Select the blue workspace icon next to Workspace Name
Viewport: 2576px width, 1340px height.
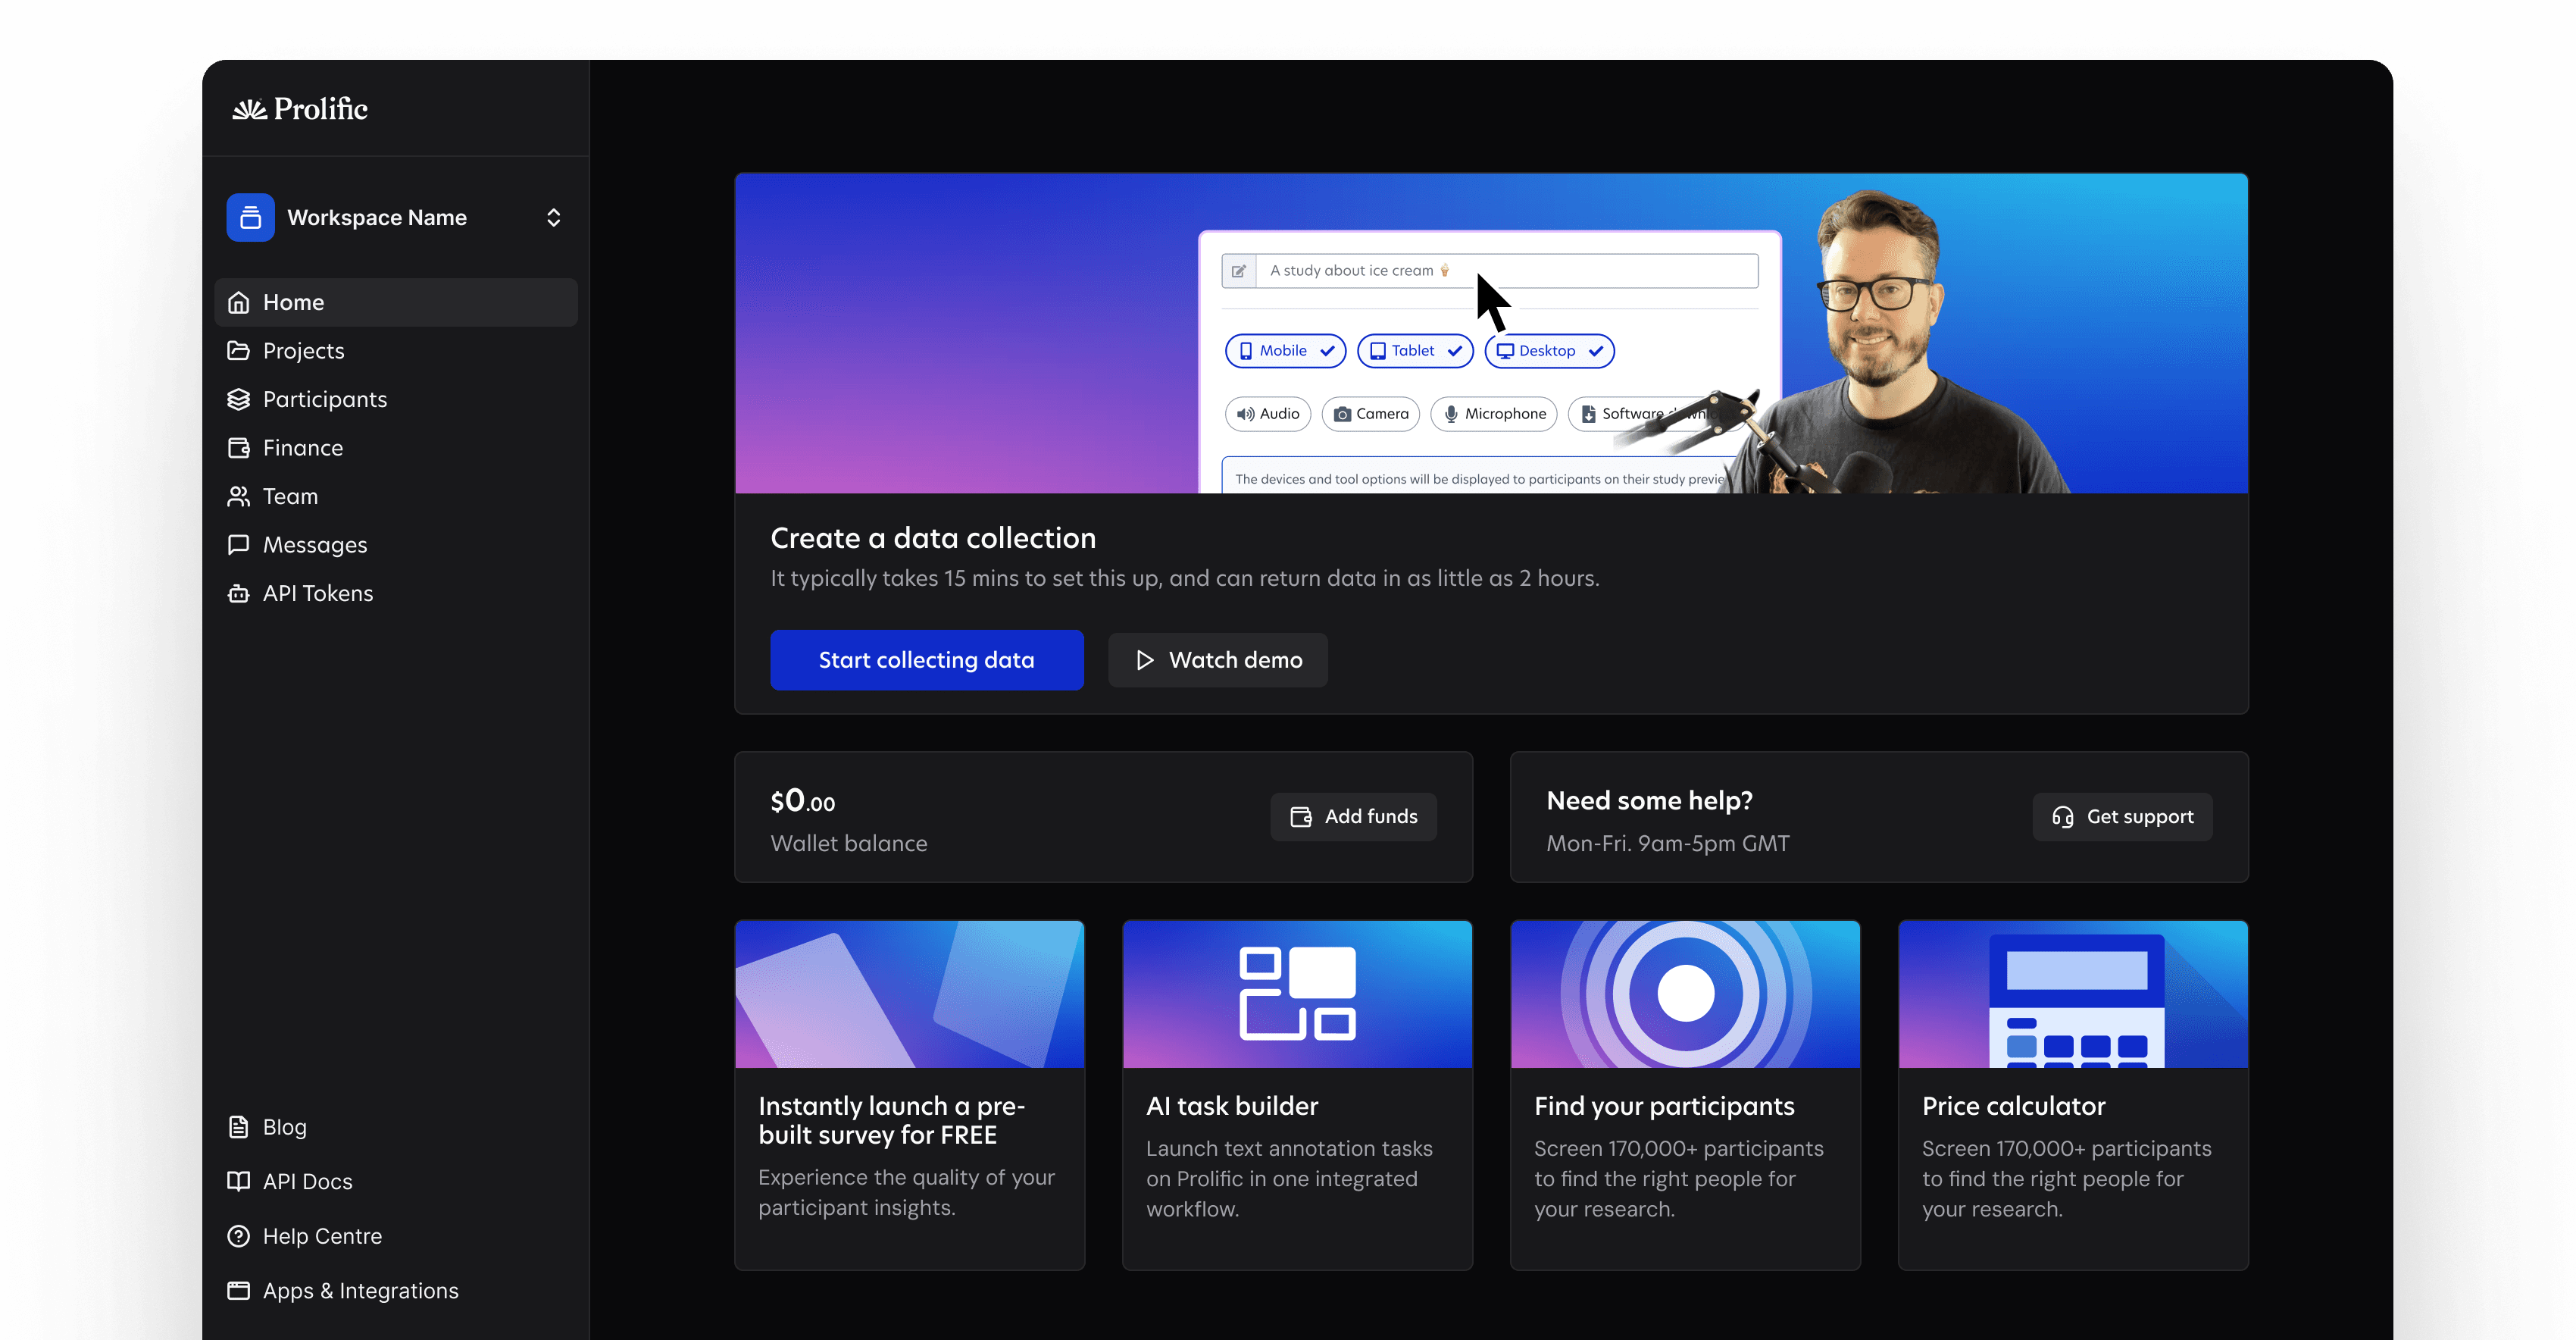(249, 217)
